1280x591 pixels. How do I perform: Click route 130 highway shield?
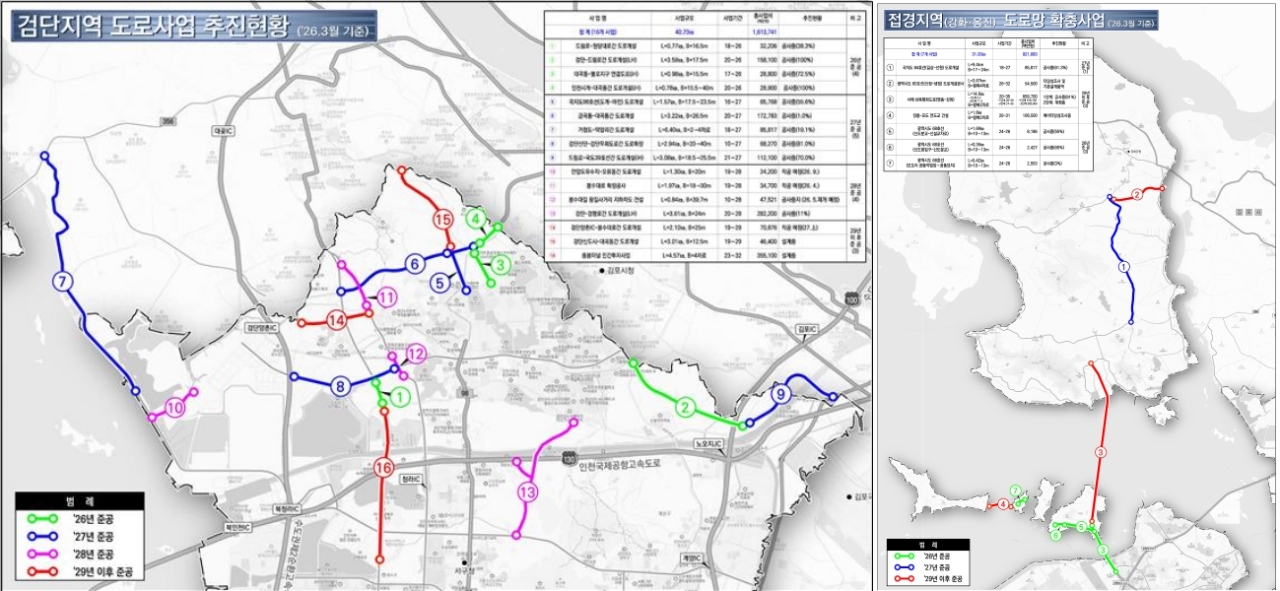(x=568, y=460)
